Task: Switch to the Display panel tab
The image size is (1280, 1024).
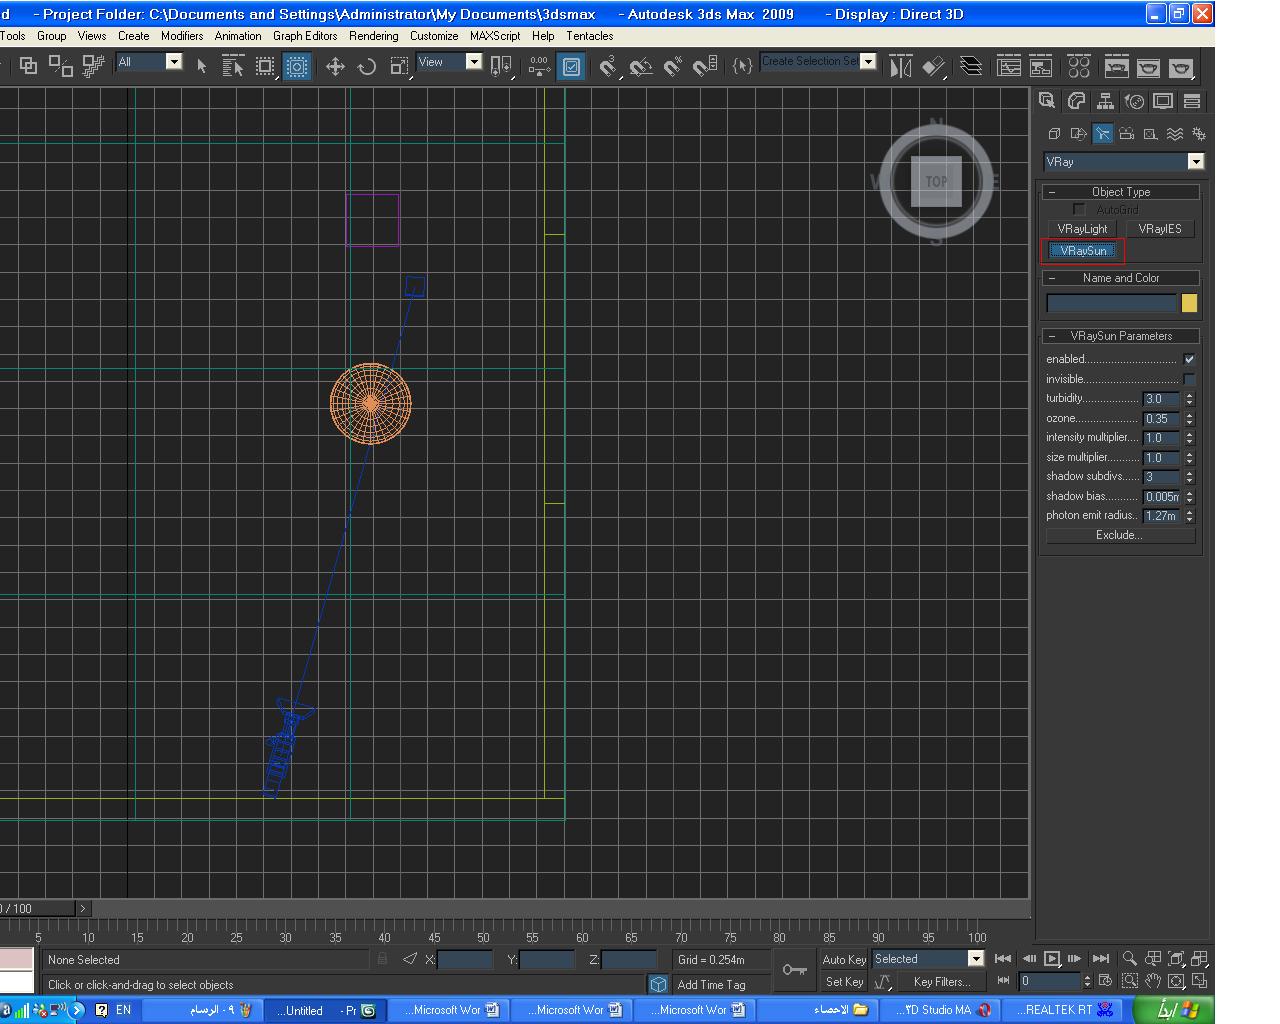Action: tap(1163, 101)
